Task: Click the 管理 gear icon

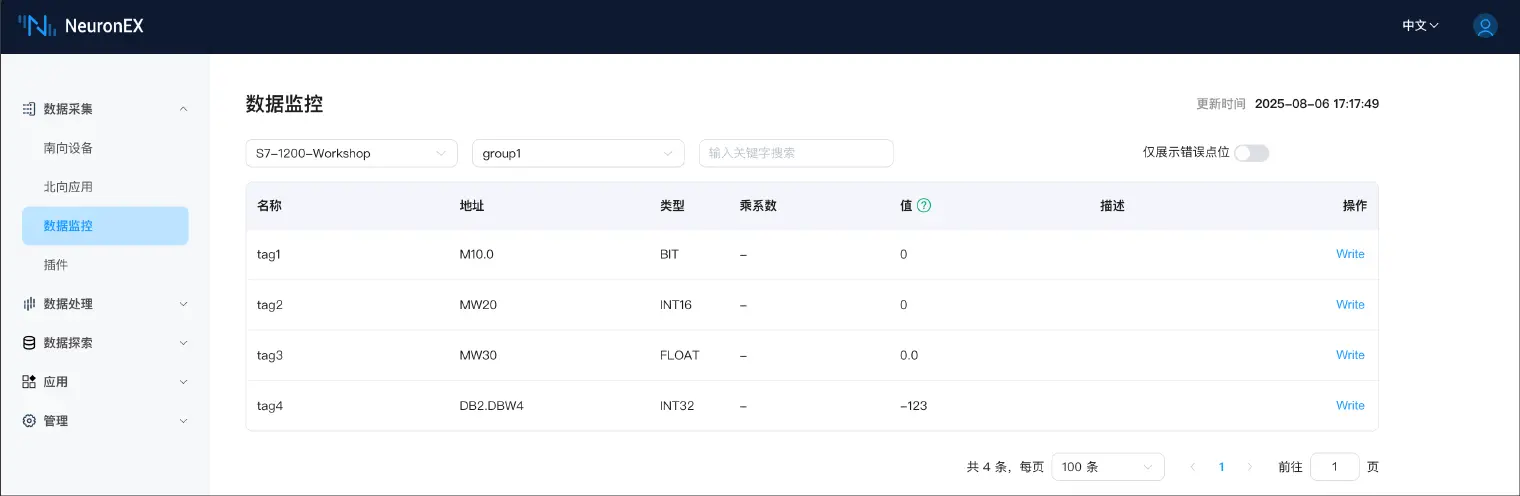Action: pyautogui.click(x=29, y=421)
